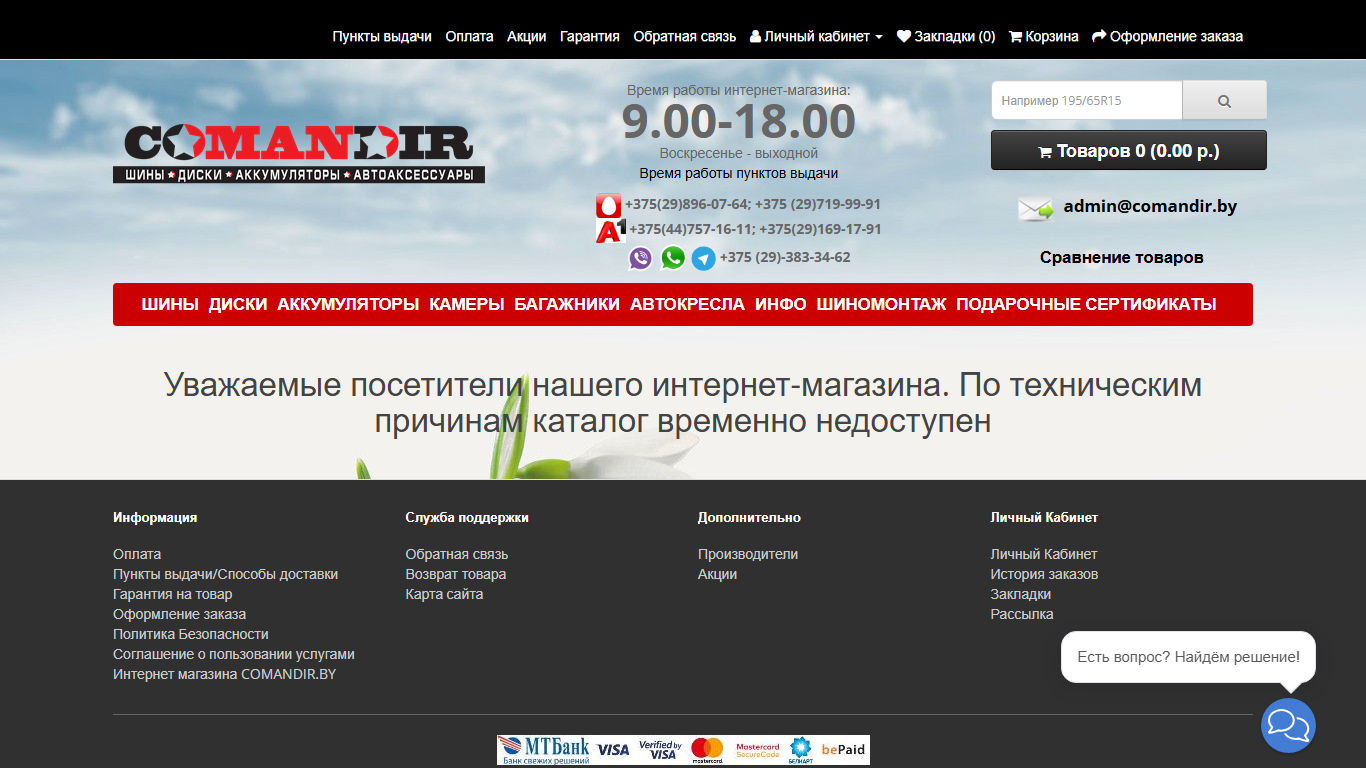This screenshot has width=1366, height=768.
Task: Open footer link Производители
Action: point(748,554)
